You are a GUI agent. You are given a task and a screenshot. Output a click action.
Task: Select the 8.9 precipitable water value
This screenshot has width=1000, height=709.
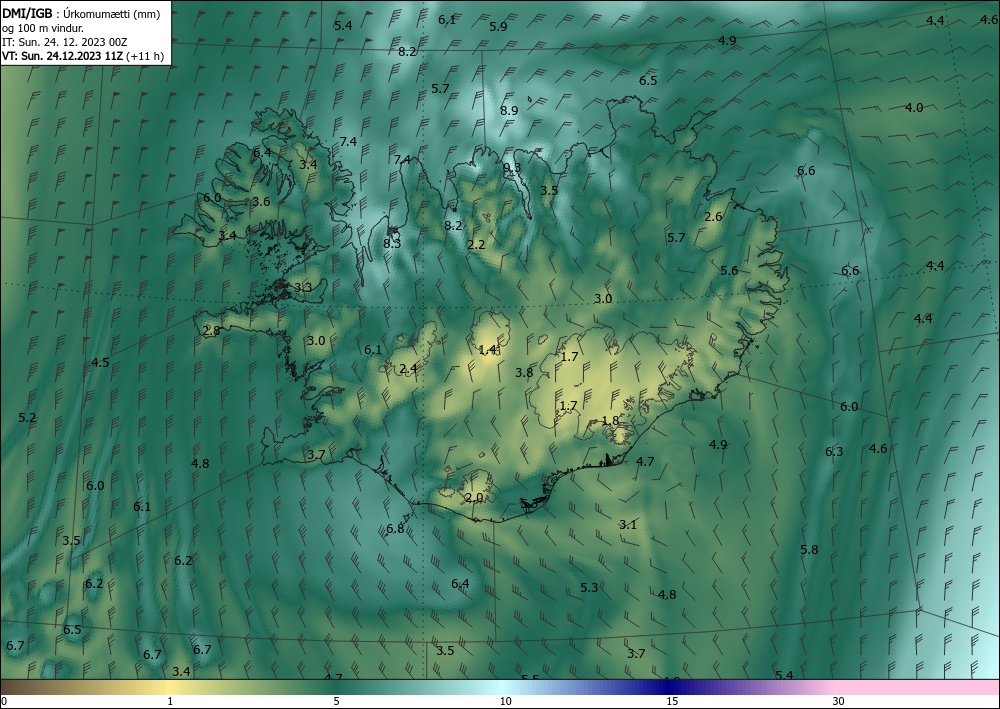(x=509, y=110)
